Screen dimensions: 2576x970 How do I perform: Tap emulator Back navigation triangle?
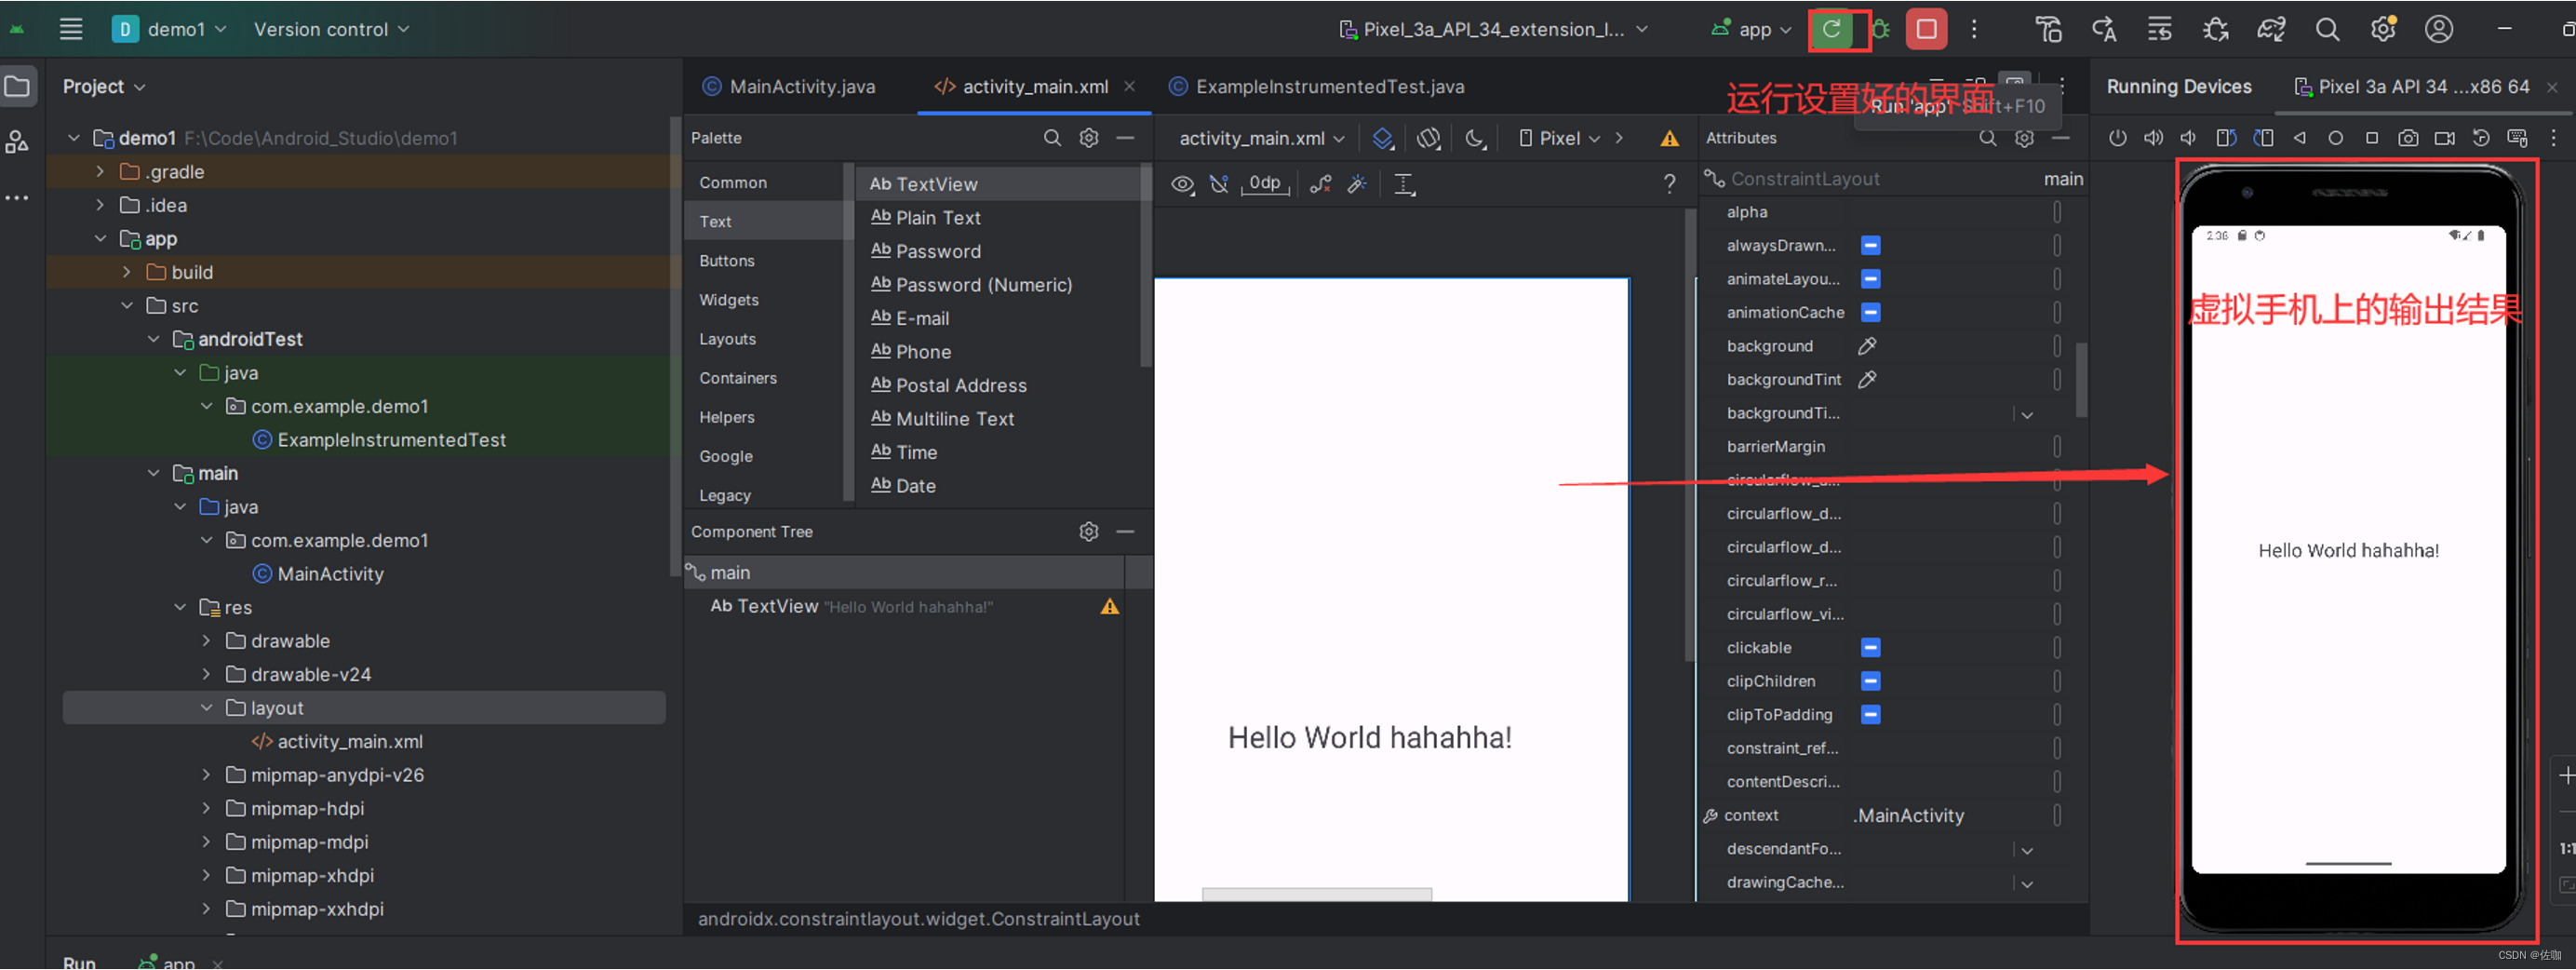click(x=2299, y=138)
